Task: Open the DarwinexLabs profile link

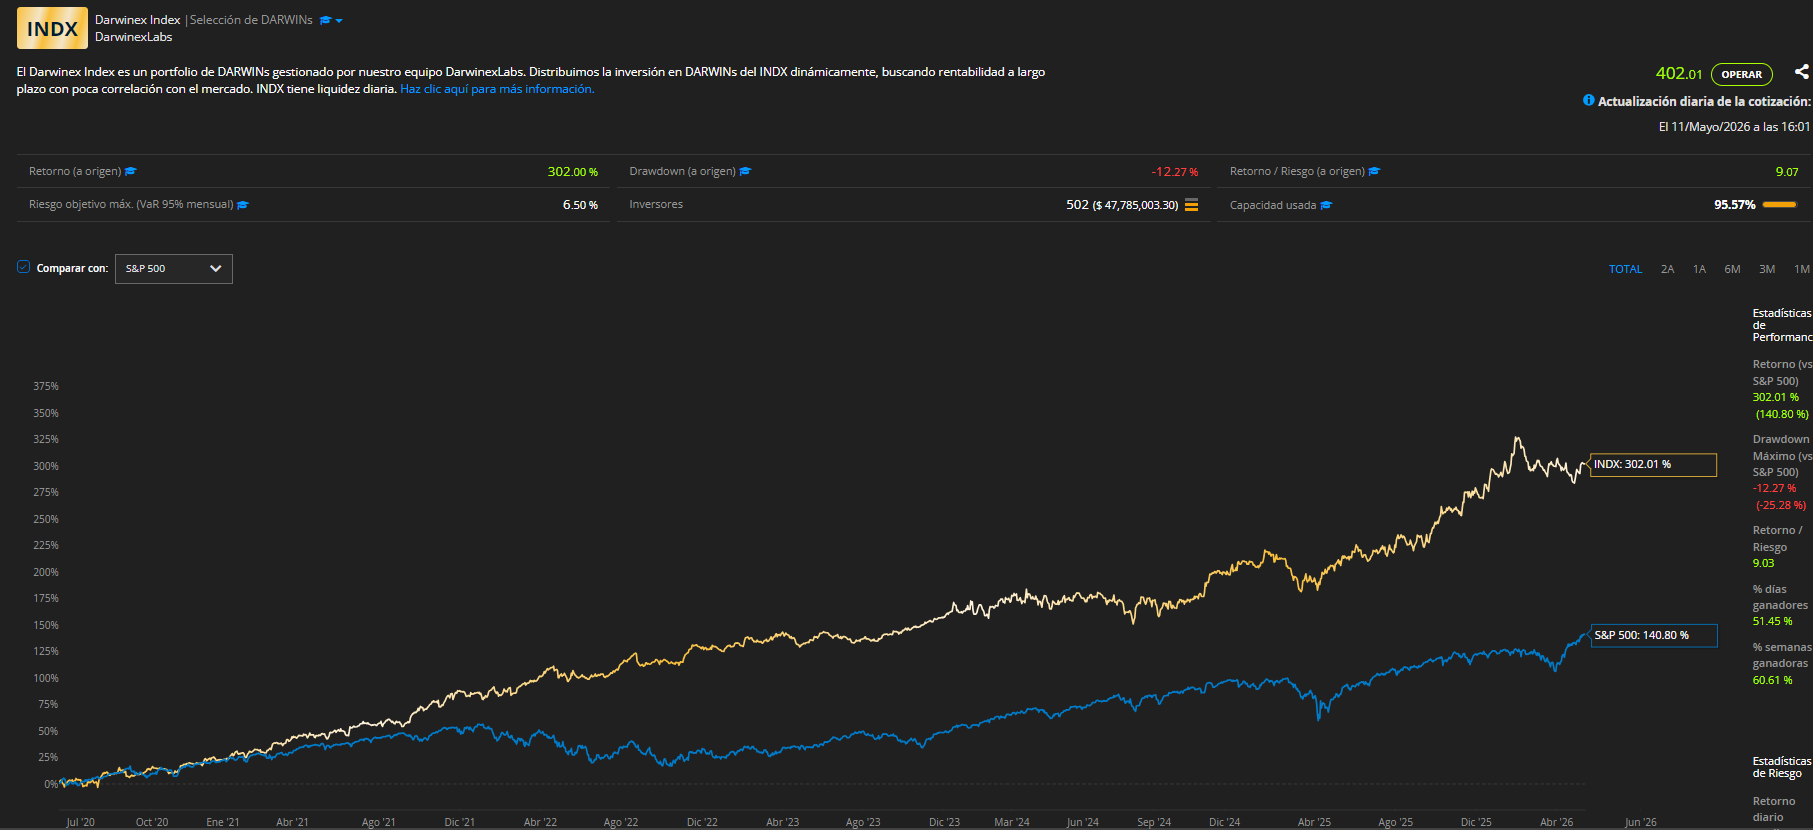Action: tap(133, 37)
